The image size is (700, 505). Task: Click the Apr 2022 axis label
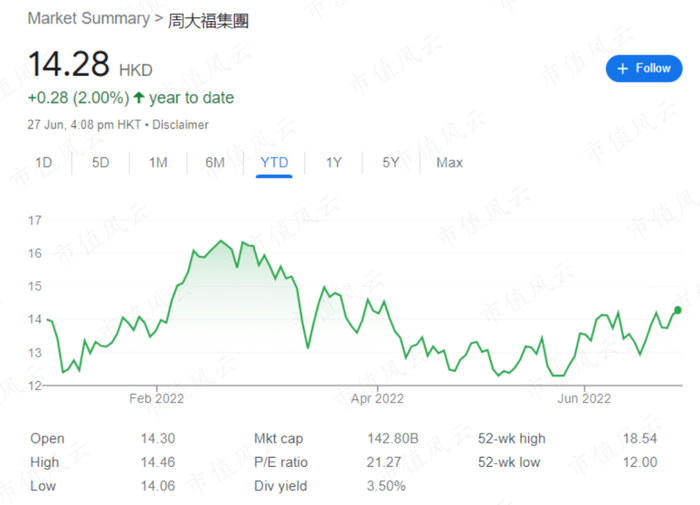click(377, 398)
